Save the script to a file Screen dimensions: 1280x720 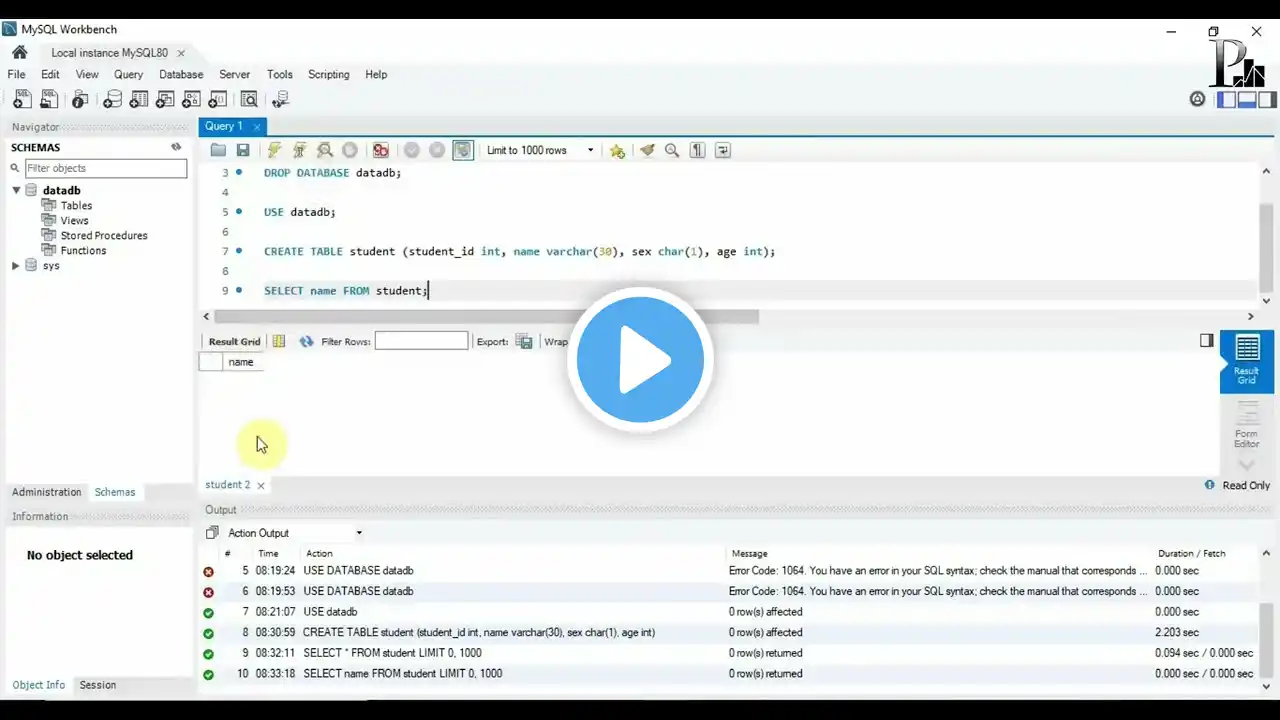[x=243, y=150]
